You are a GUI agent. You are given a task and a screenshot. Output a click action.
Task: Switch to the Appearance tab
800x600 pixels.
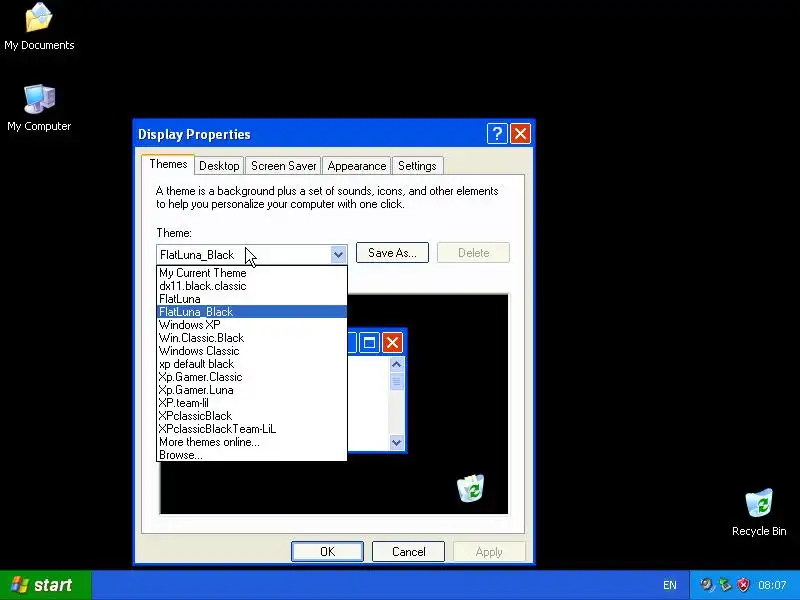(x=357, y=166)
